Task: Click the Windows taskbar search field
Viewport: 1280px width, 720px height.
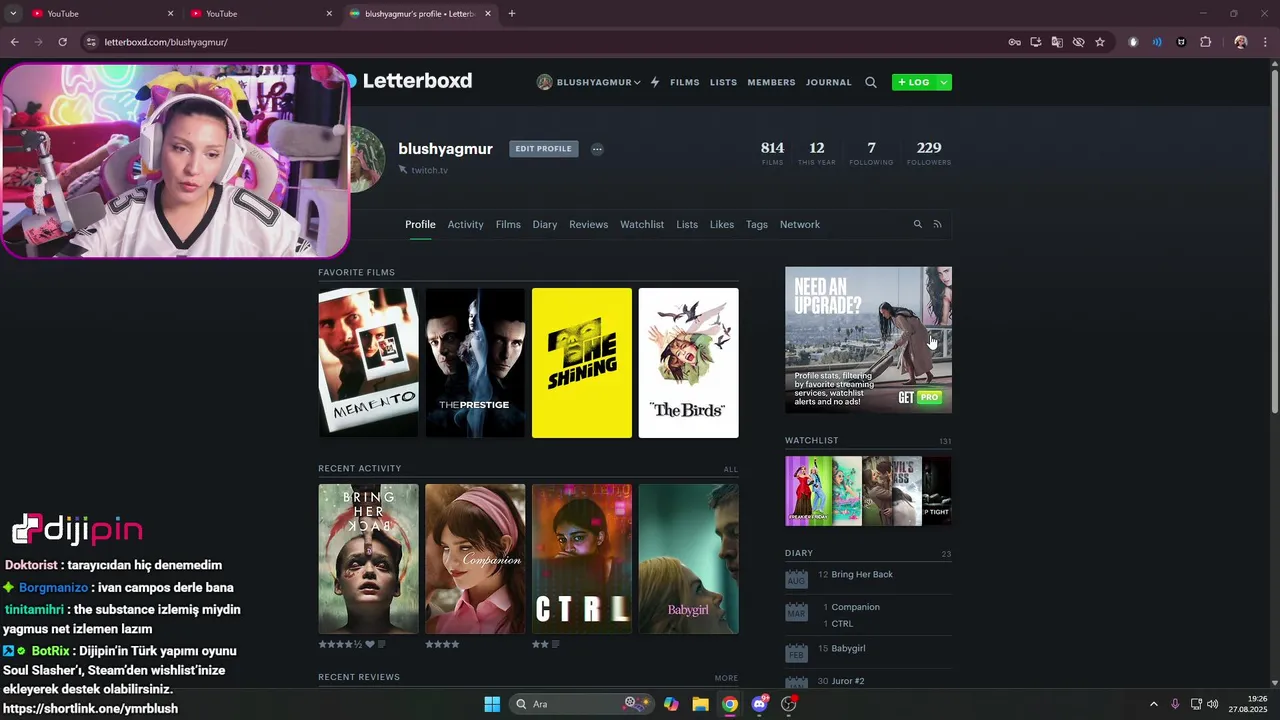Action: [x=580, y=704]
